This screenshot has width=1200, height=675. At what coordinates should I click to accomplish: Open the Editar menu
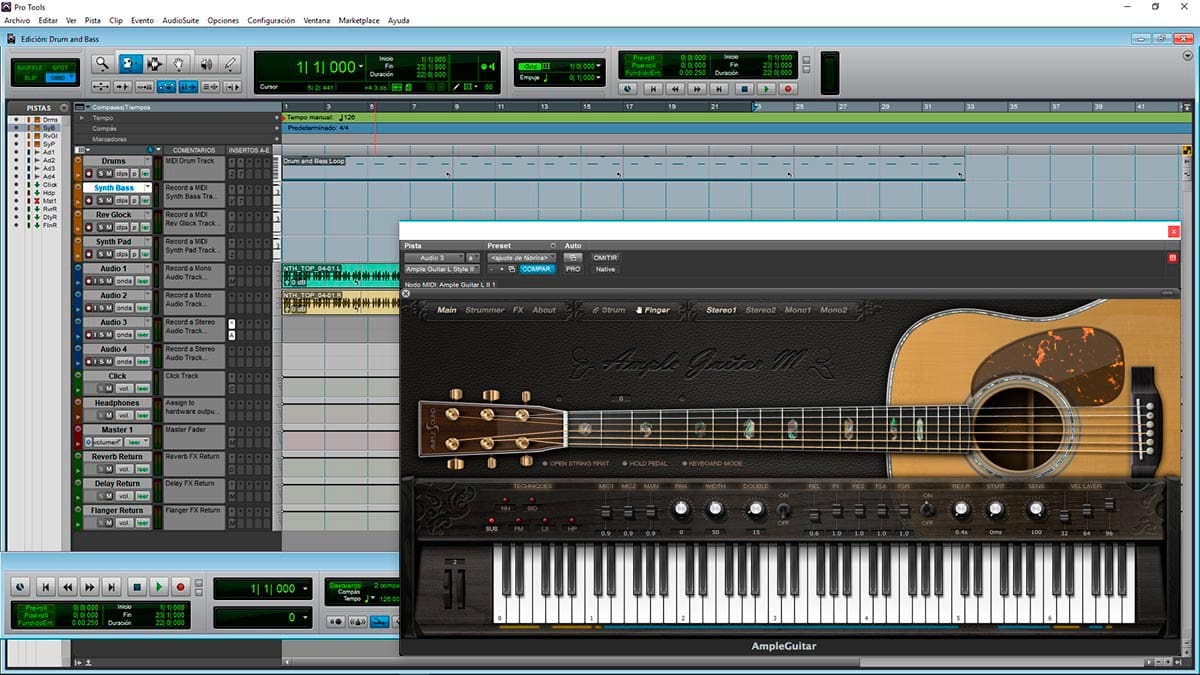48,20
